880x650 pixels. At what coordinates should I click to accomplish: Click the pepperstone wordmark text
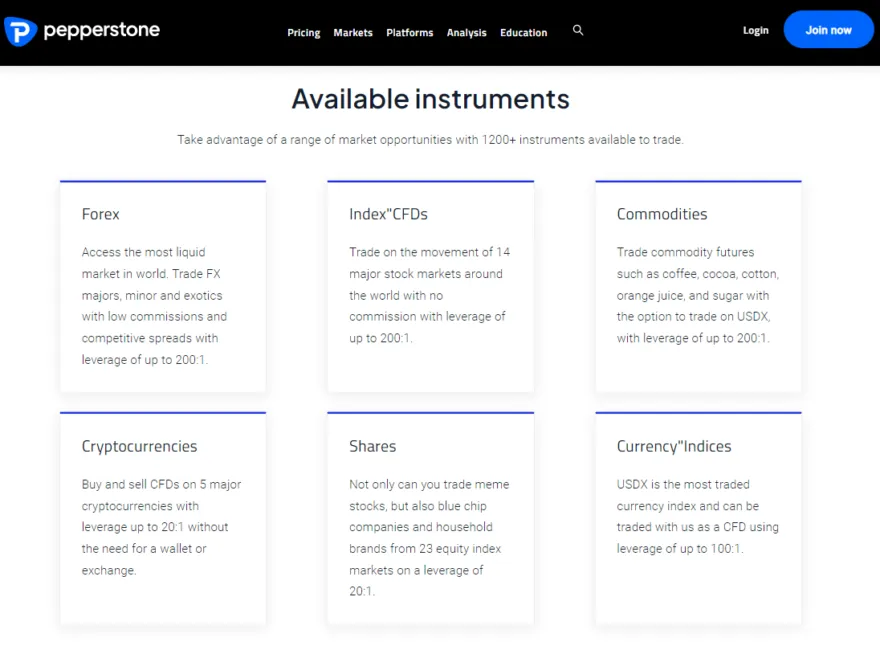click(102, 30)
